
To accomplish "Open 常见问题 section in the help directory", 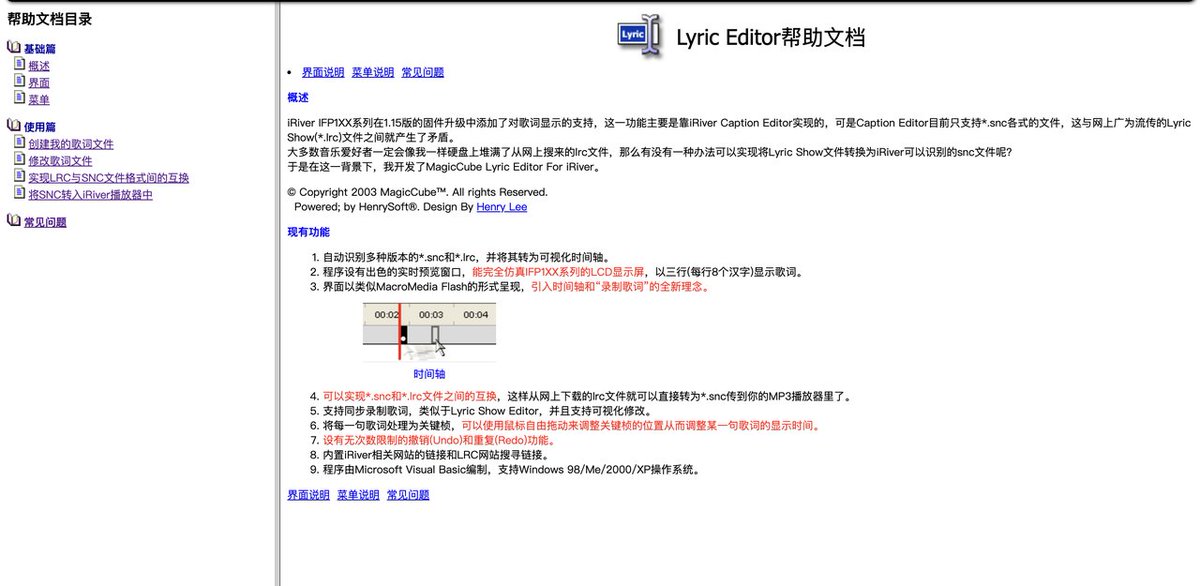I will pyautogui.click(x=45, y=222).
